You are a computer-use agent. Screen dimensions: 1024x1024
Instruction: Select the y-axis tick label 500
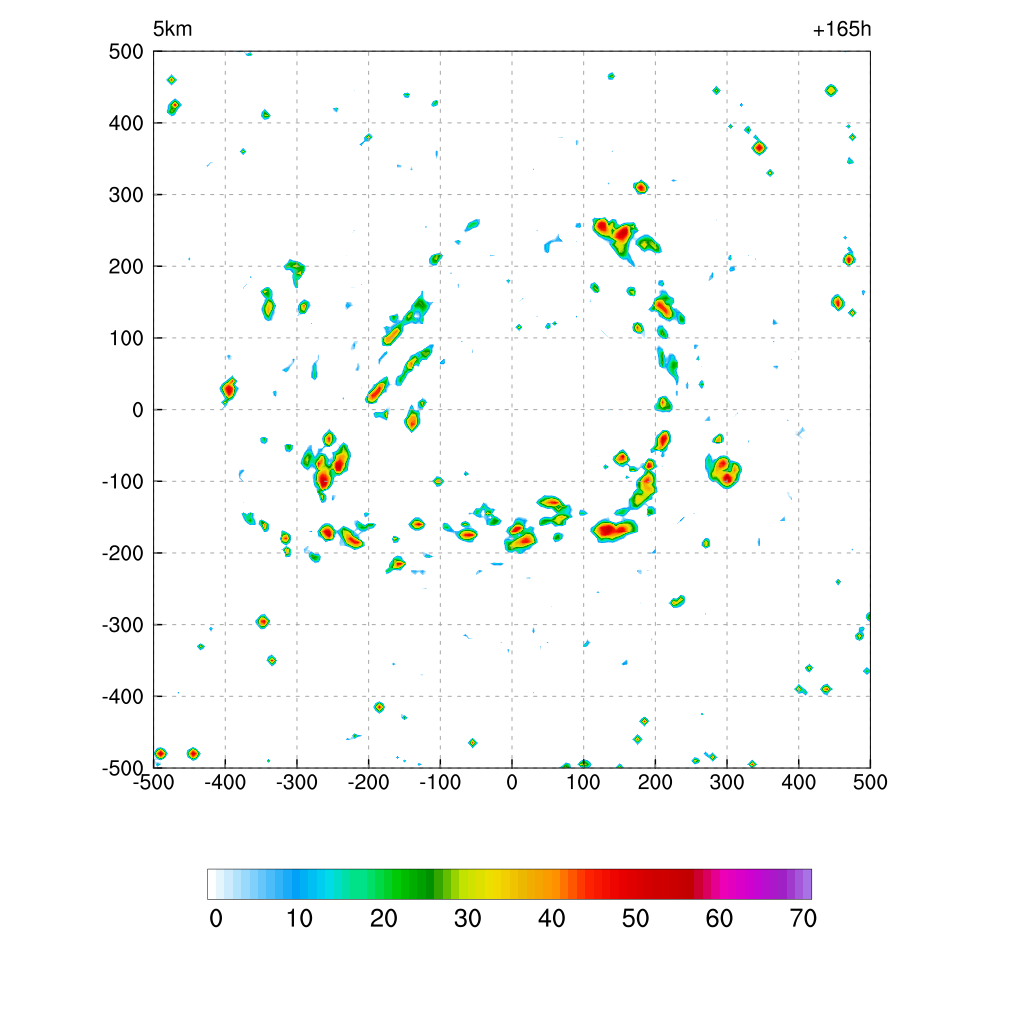(126, 52)
